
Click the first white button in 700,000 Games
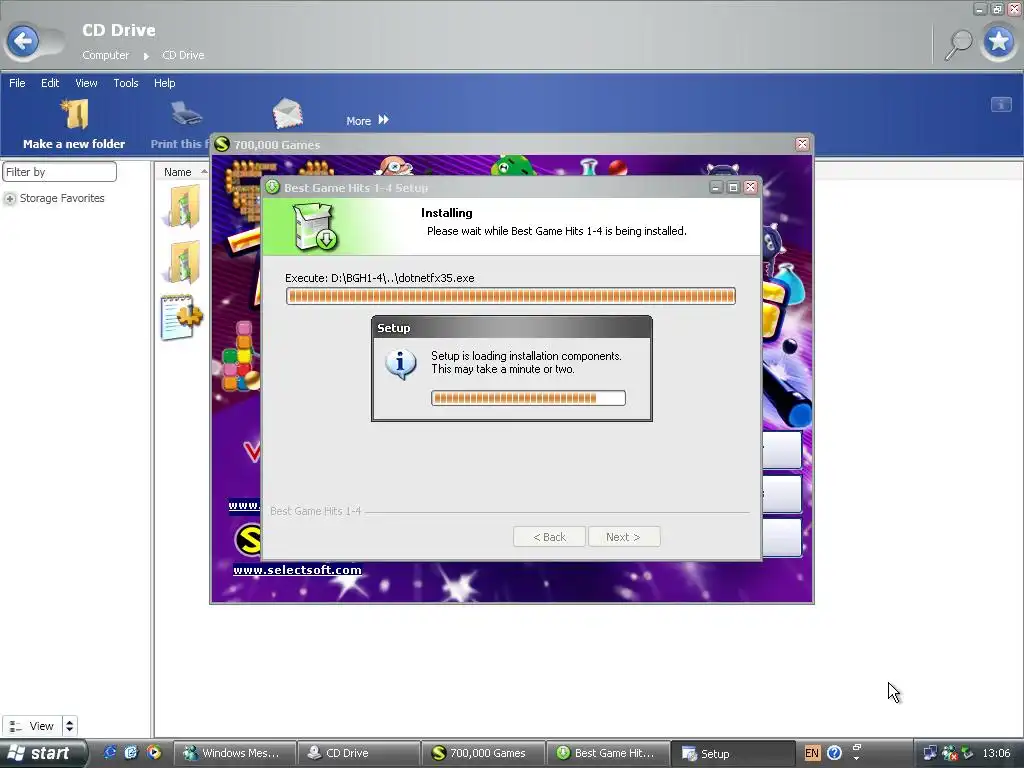(782, 449)
